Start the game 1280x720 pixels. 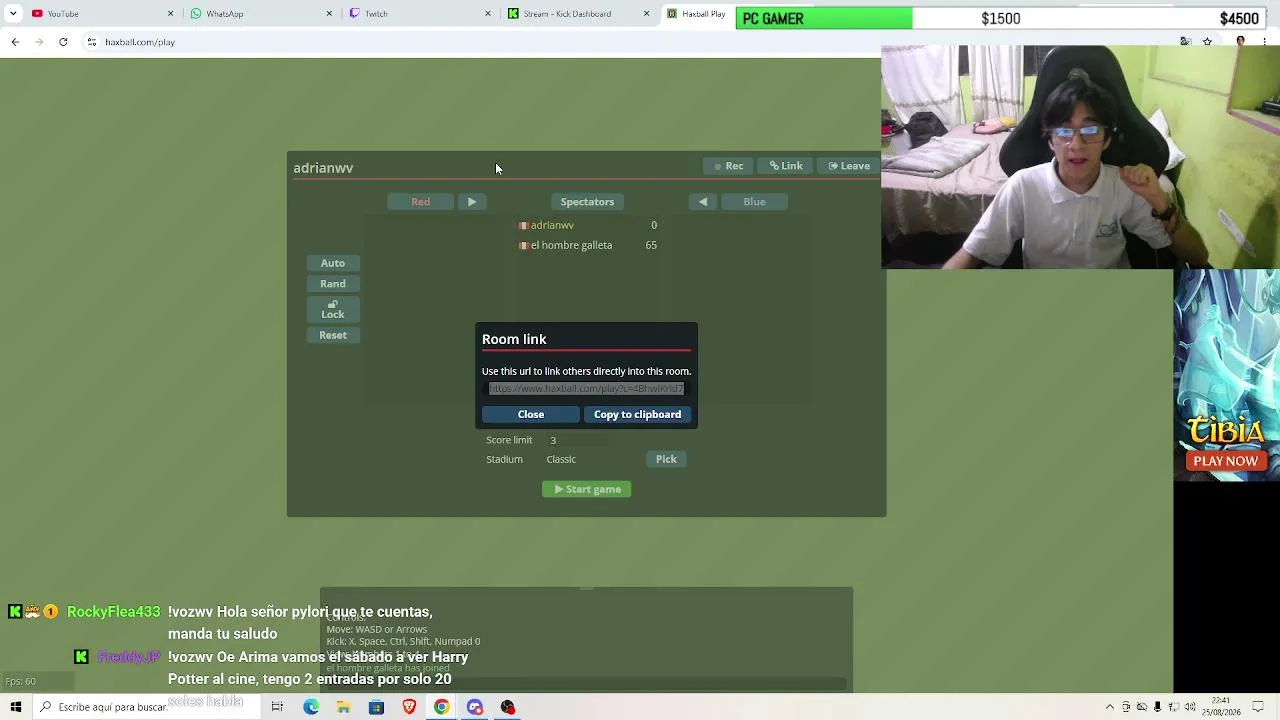587,489
